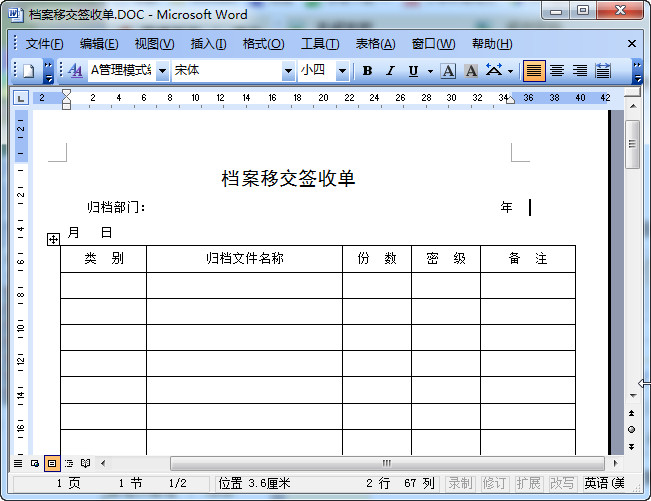Switch to Outline view icon
The image size is (651, 501).
tap(69, 463)
